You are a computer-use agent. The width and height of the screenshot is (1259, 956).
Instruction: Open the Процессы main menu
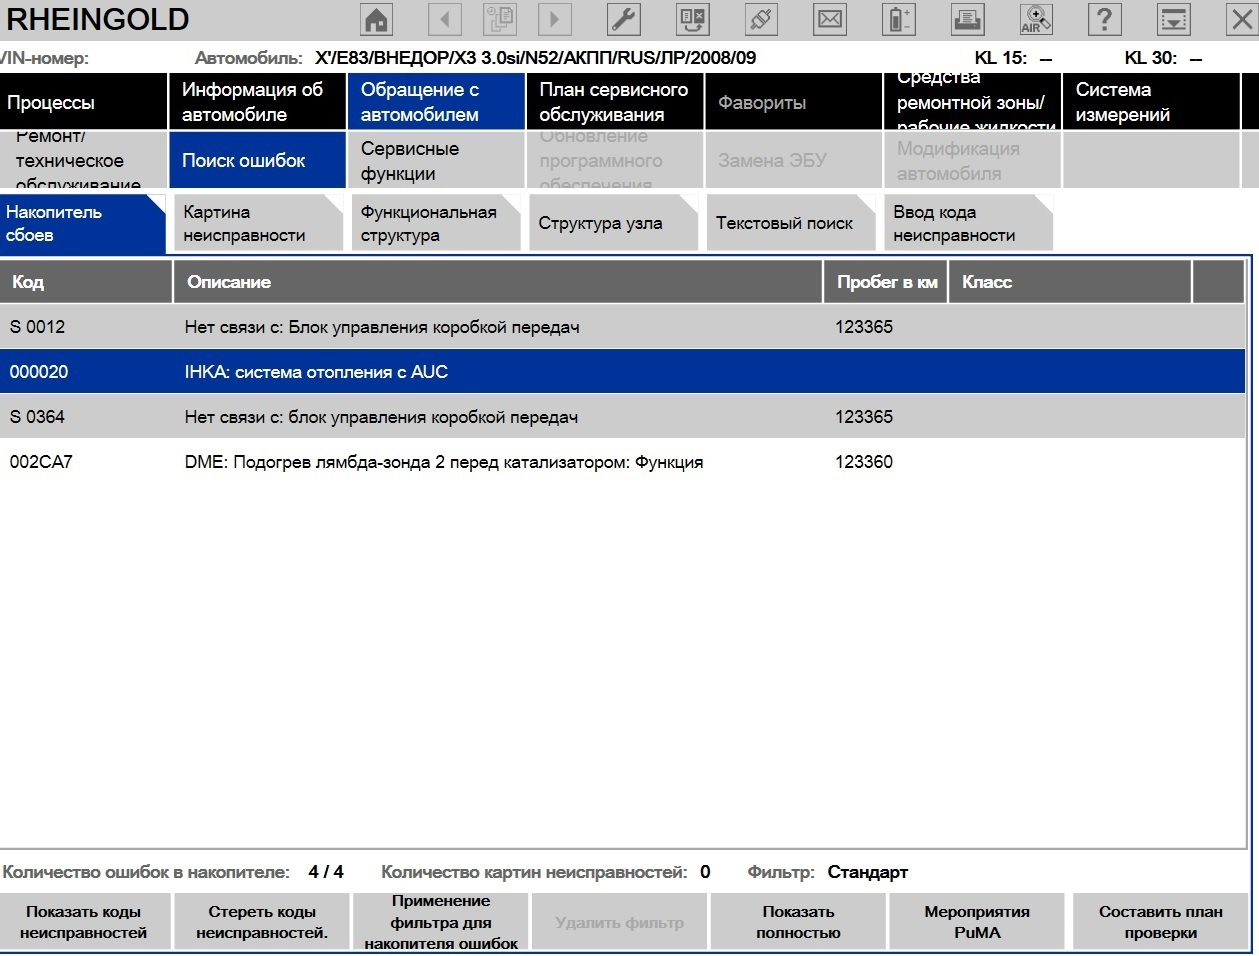[x=83, y=102]
